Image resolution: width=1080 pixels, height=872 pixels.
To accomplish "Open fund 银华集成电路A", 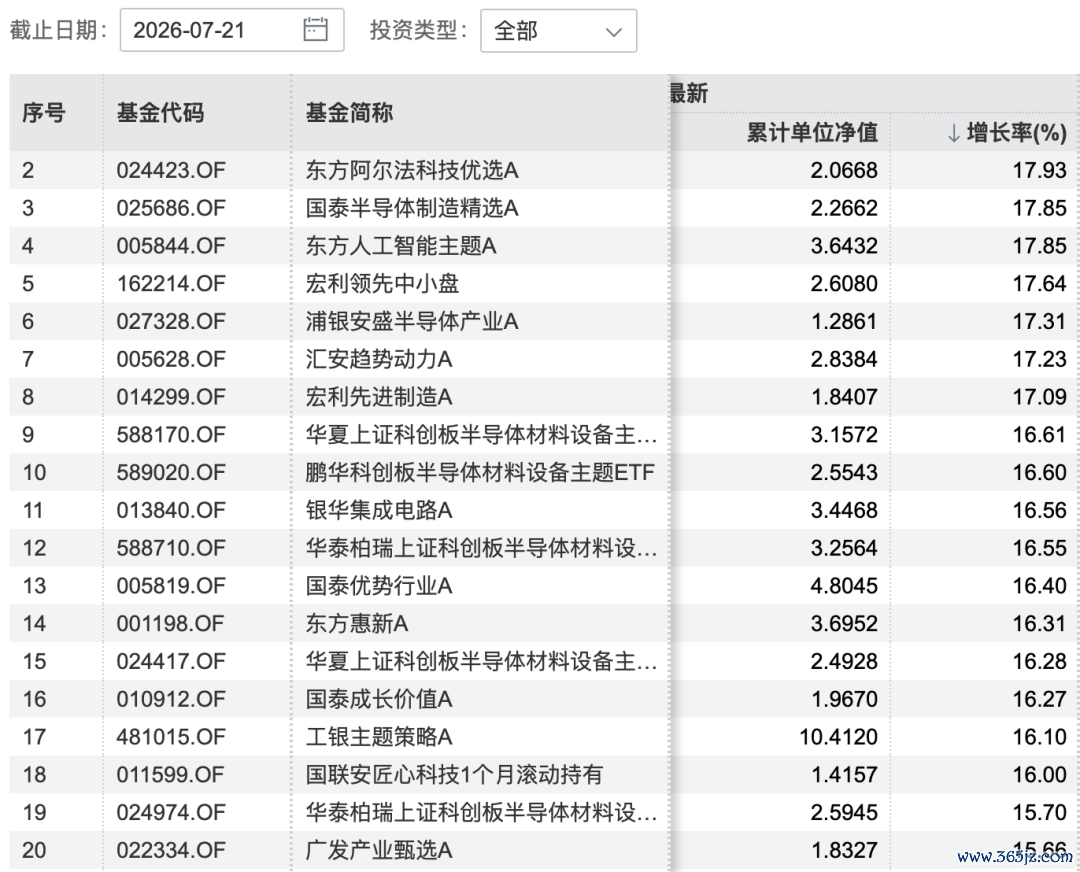I will [x=379, y=511].
